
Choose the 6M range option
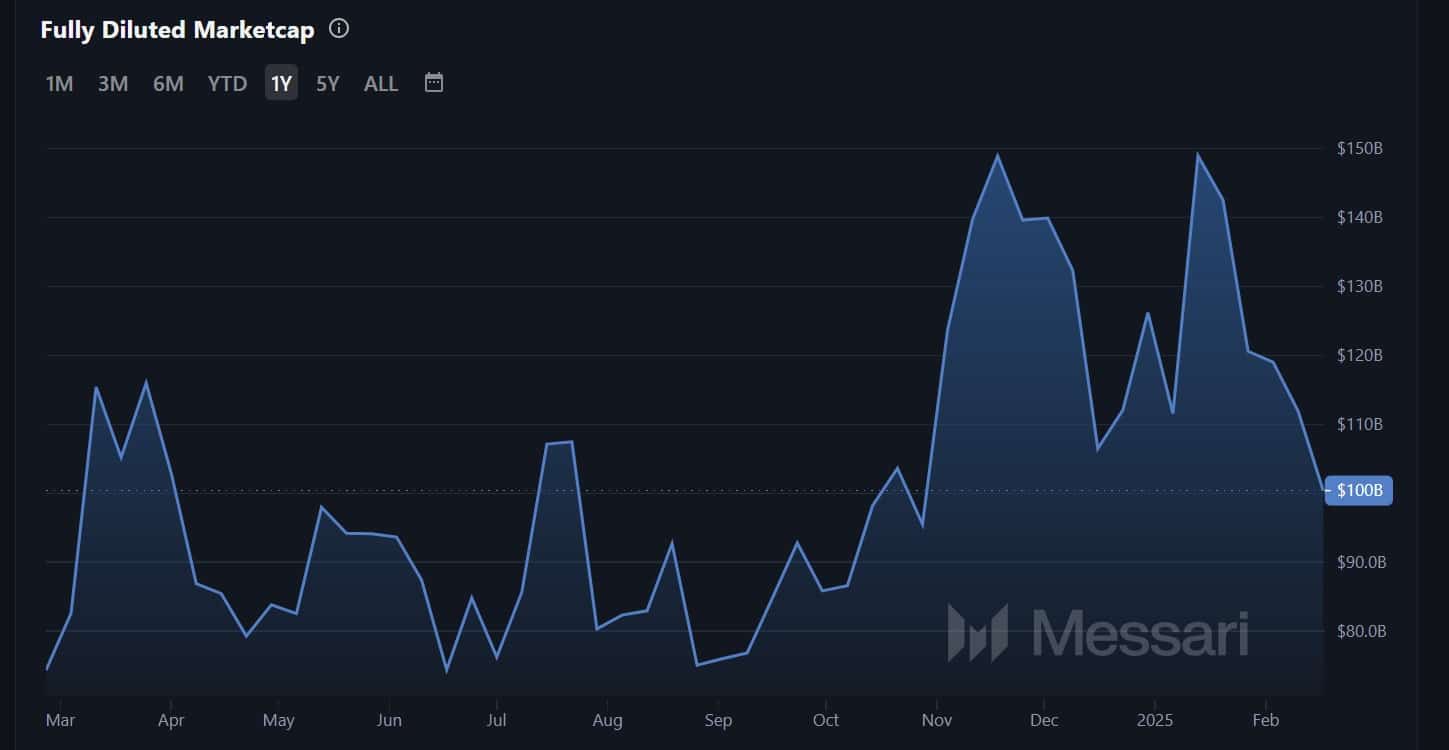tap(168, 84)
